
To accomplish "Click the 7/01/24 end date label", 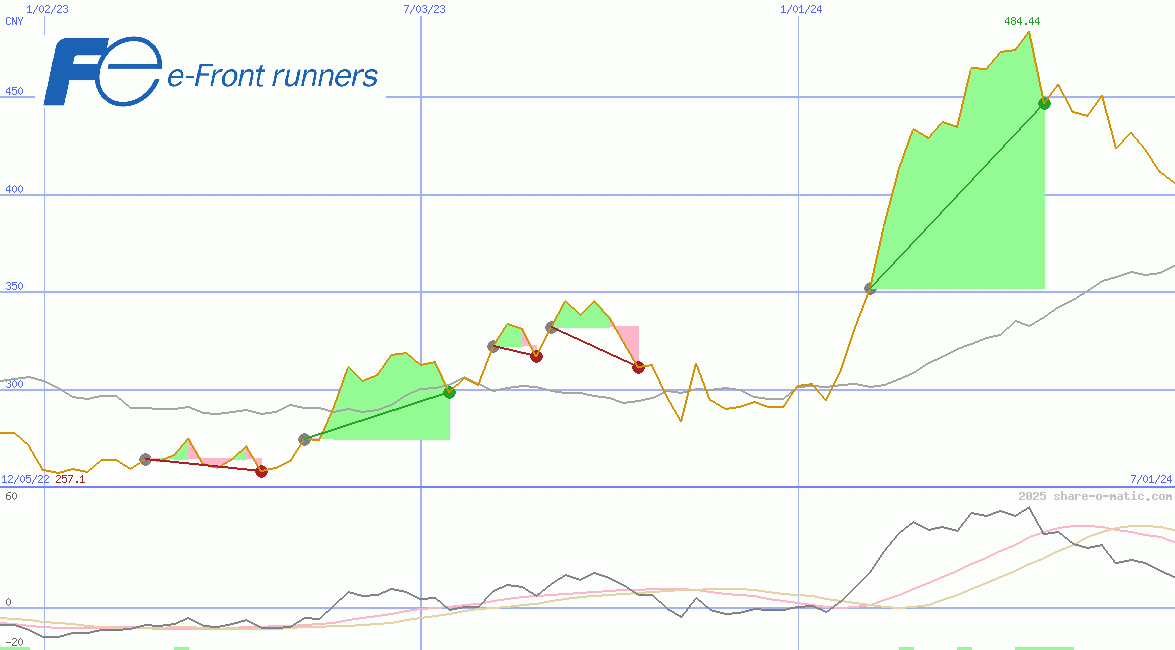I will click(x=1150, y=480).
